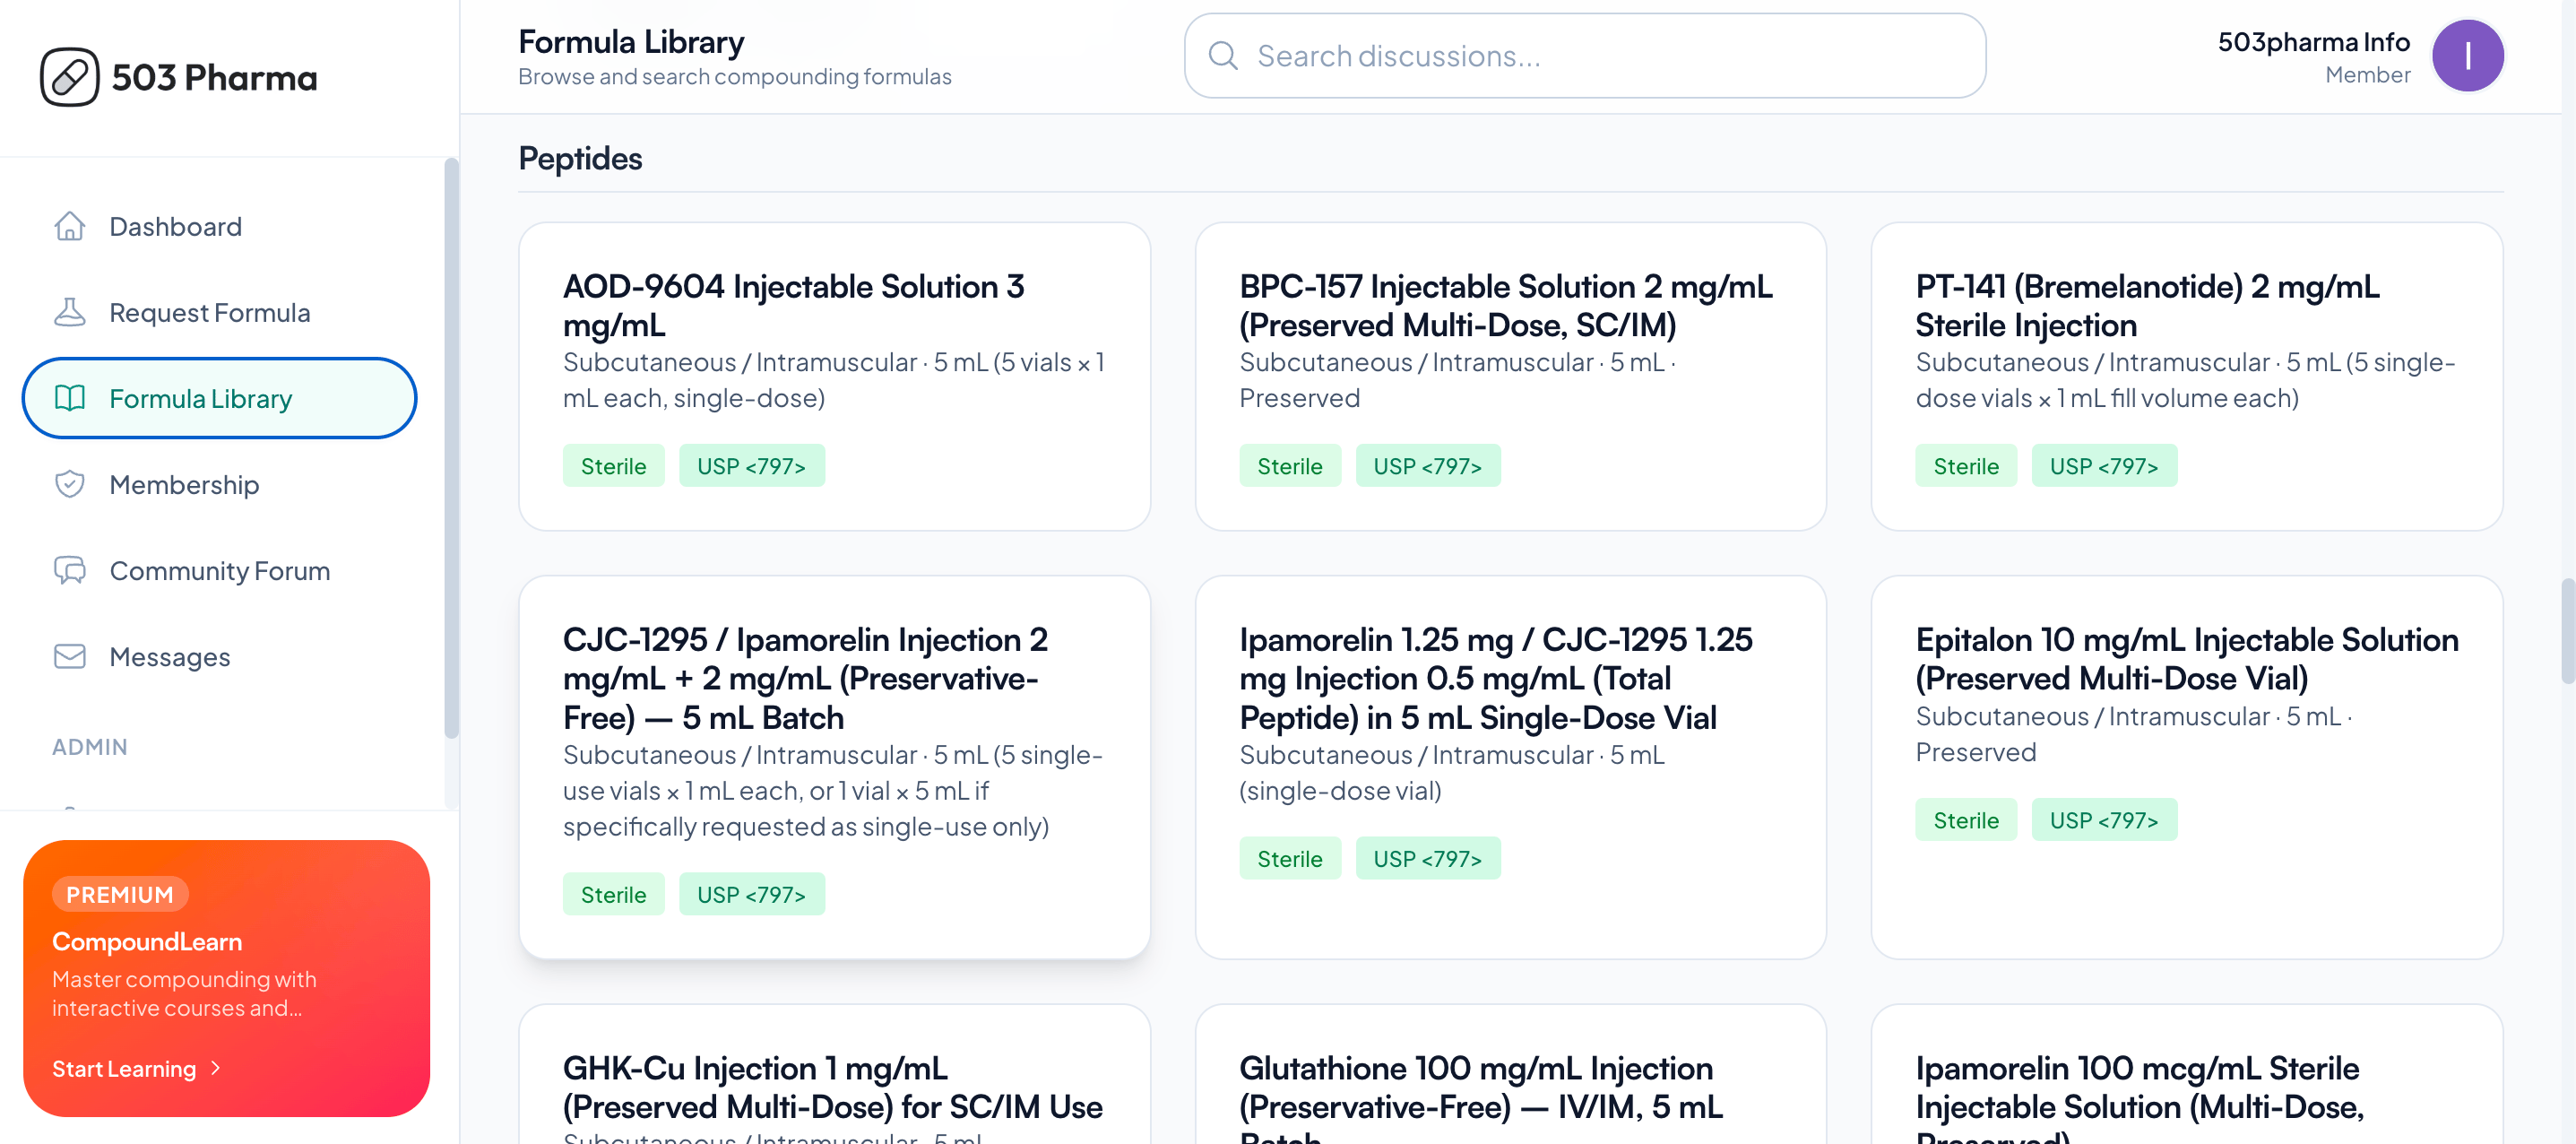Viewport: 2576px width, 1144px height.
Task: Click the Dashboard home icon
Action: (x=69, y=226)
